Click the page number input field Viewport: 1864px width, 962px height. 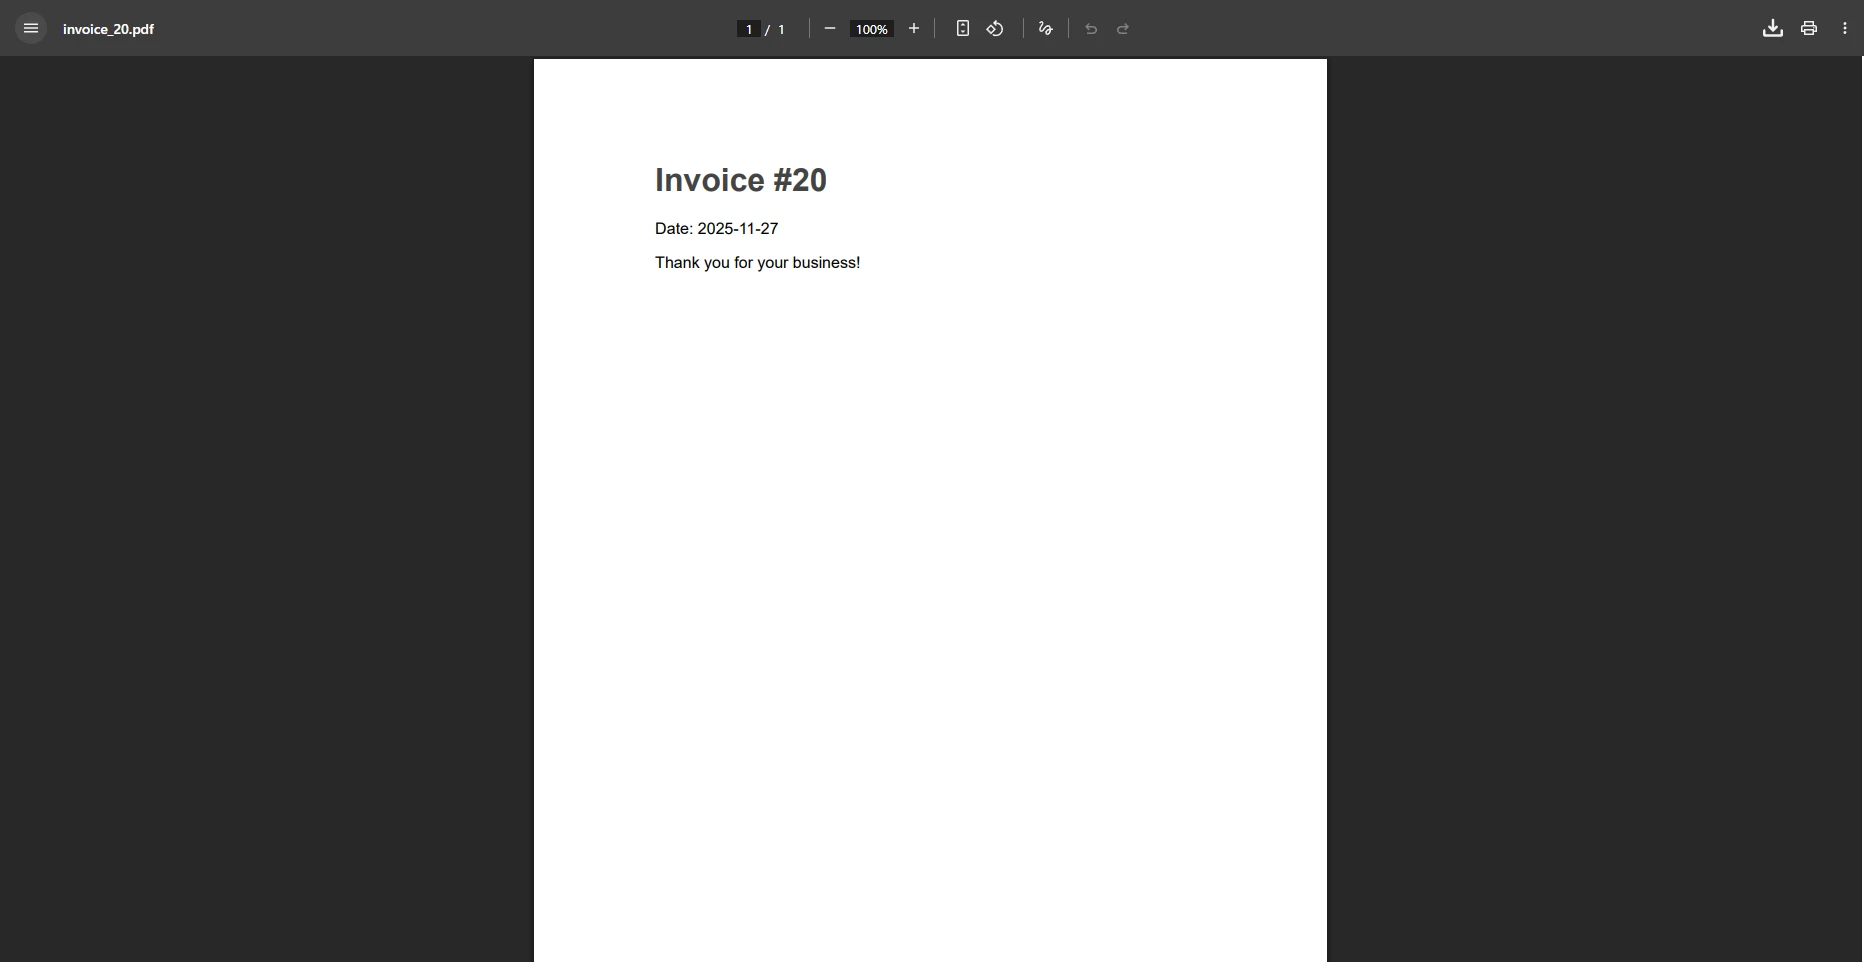pyautogui.click(x=748, y=29)
